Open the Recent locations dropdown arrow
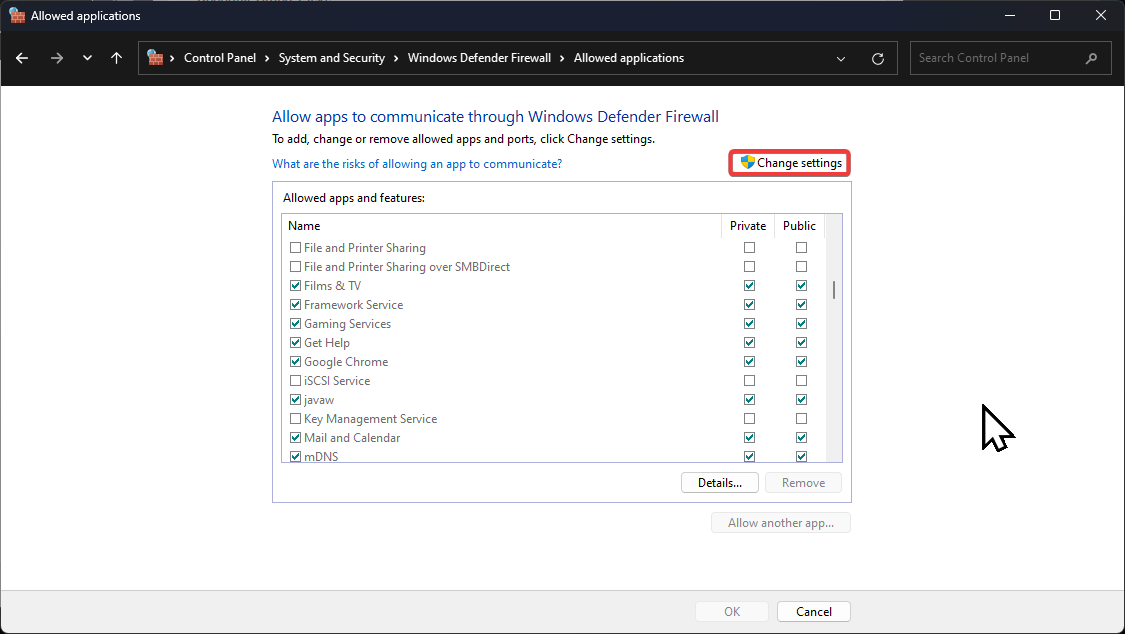 click(x=87, y=58)
